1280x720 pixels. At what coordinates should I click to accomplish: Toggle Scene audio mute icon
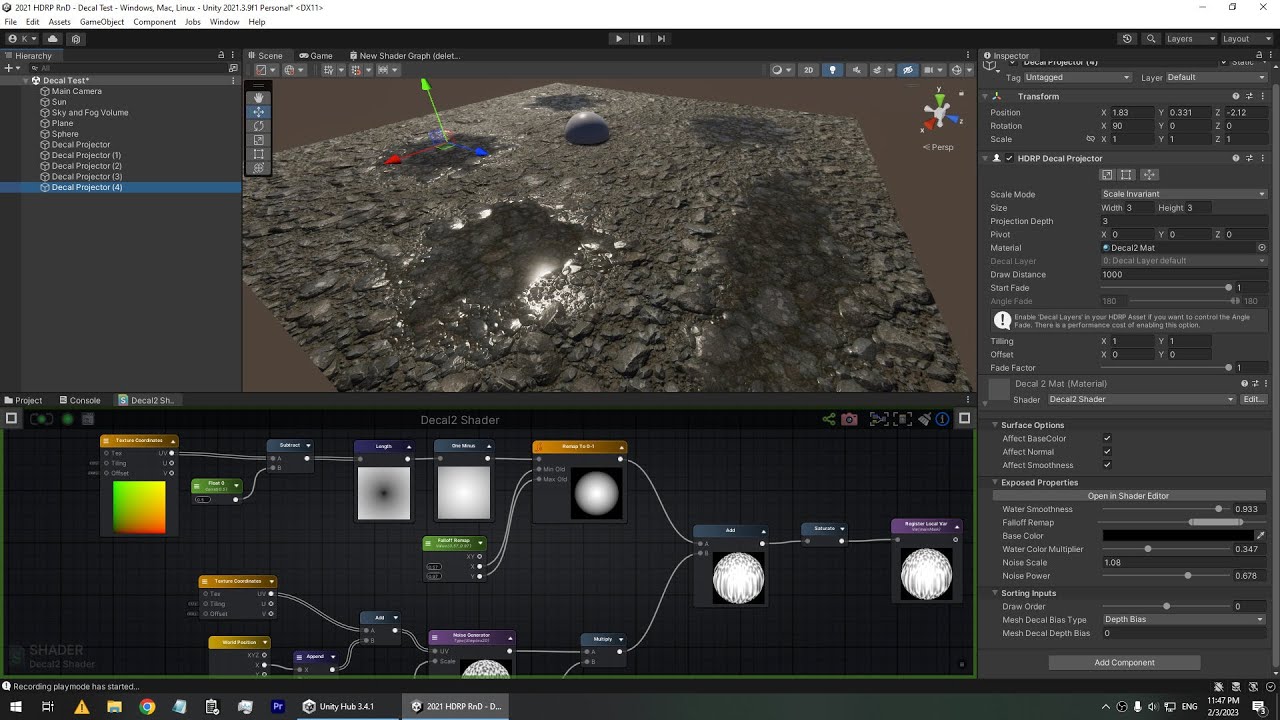pyautogui.click(x=856, y=70)
